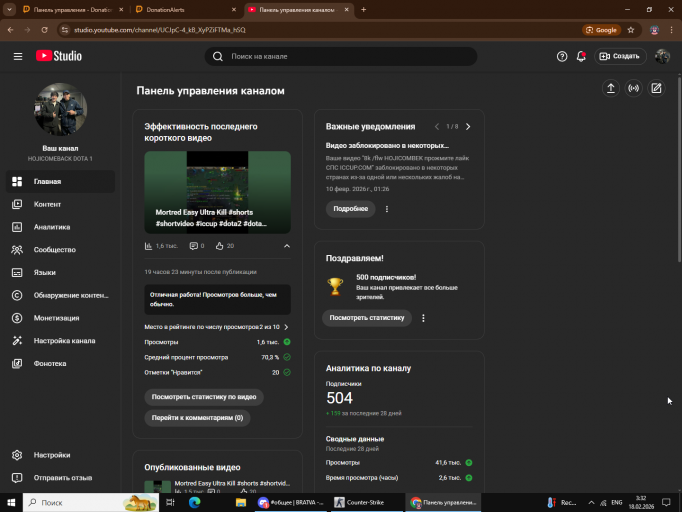
Task: Click Посмотреть статистику по видео button
Action: [x=204, y=397]
